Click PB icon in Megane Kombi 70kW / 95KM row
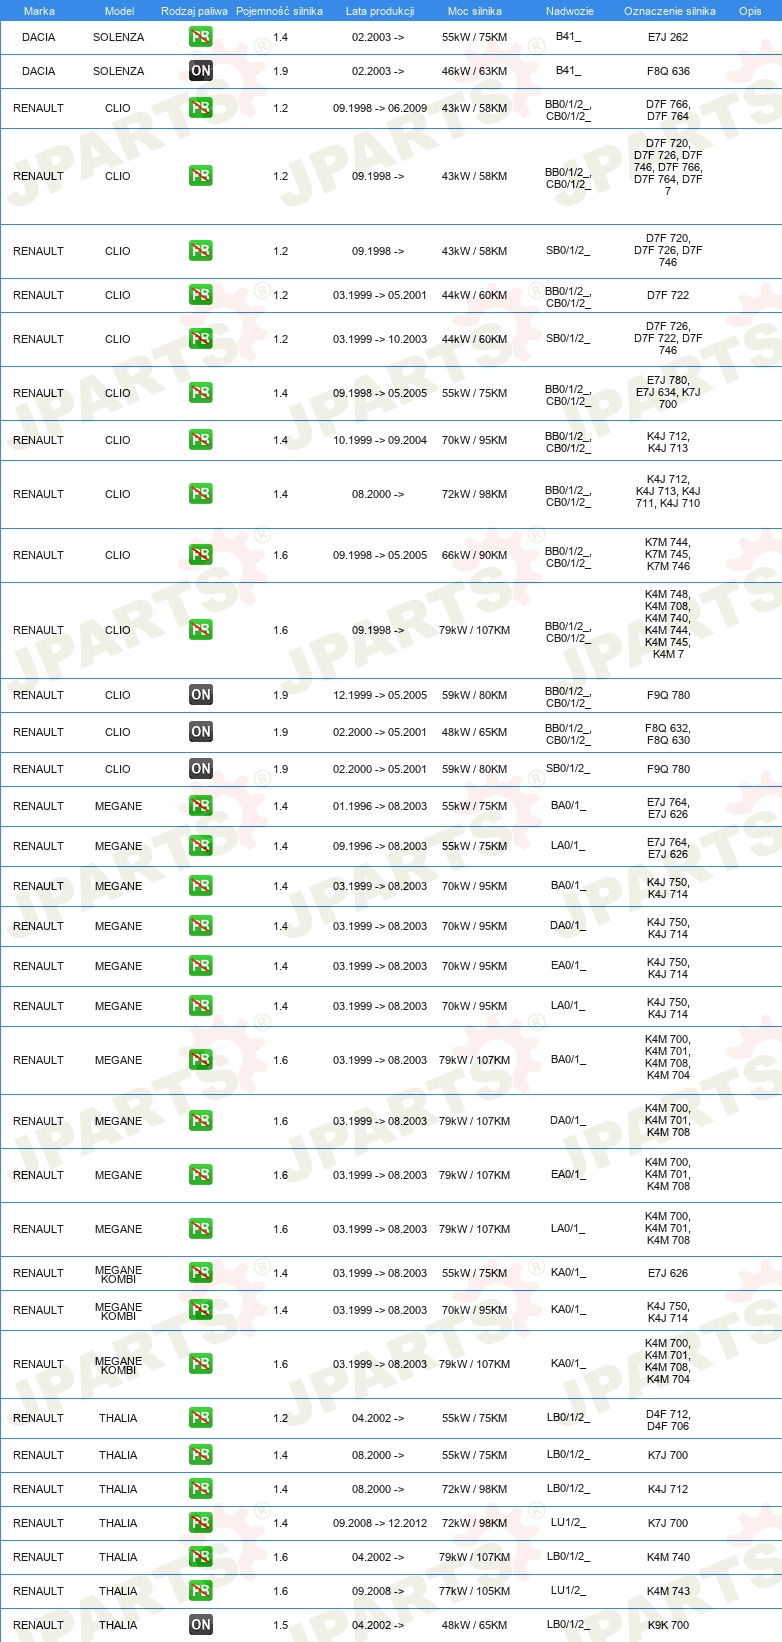The image size is (782, 1642). tap(201, 1310)
